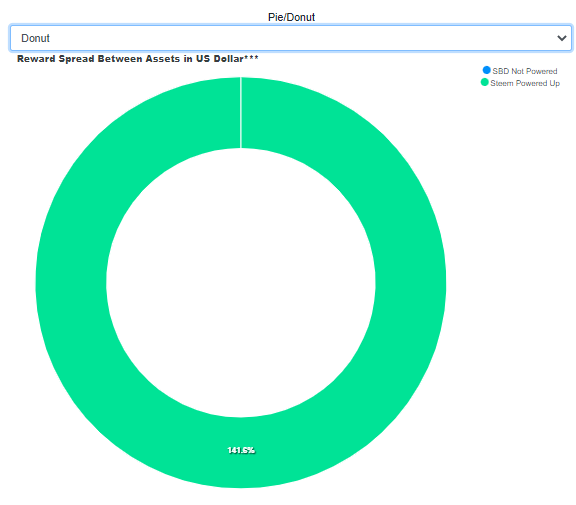Click the 141.5% data label
The image size is (576, 505).
pos(241,450)
